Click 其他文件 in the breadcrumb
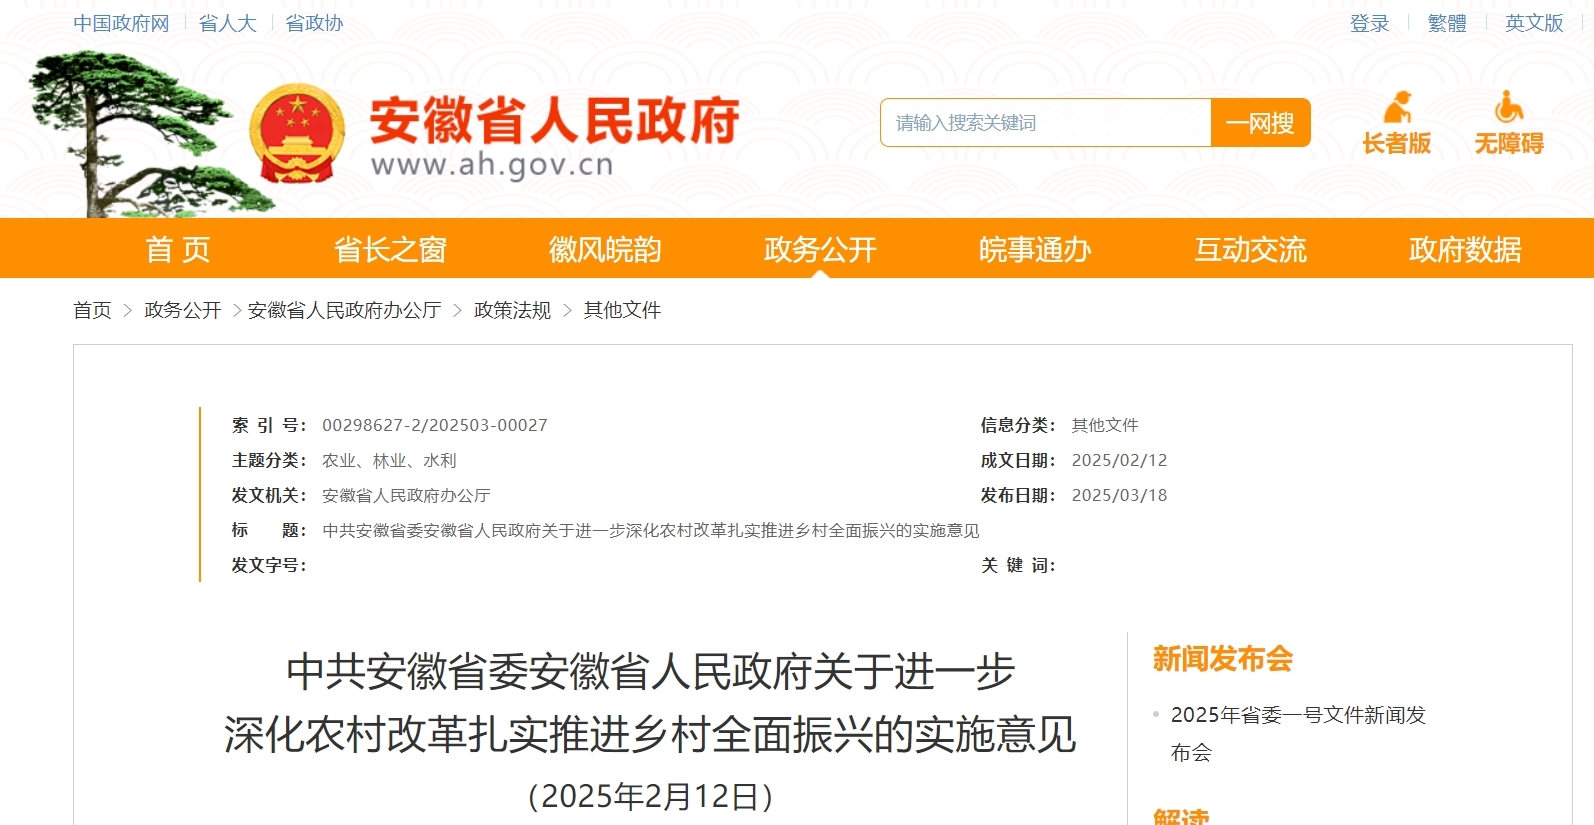Image resolution: width=1594 pixels, height=825 pixels. pyautogui.click(x=622, y=310)
